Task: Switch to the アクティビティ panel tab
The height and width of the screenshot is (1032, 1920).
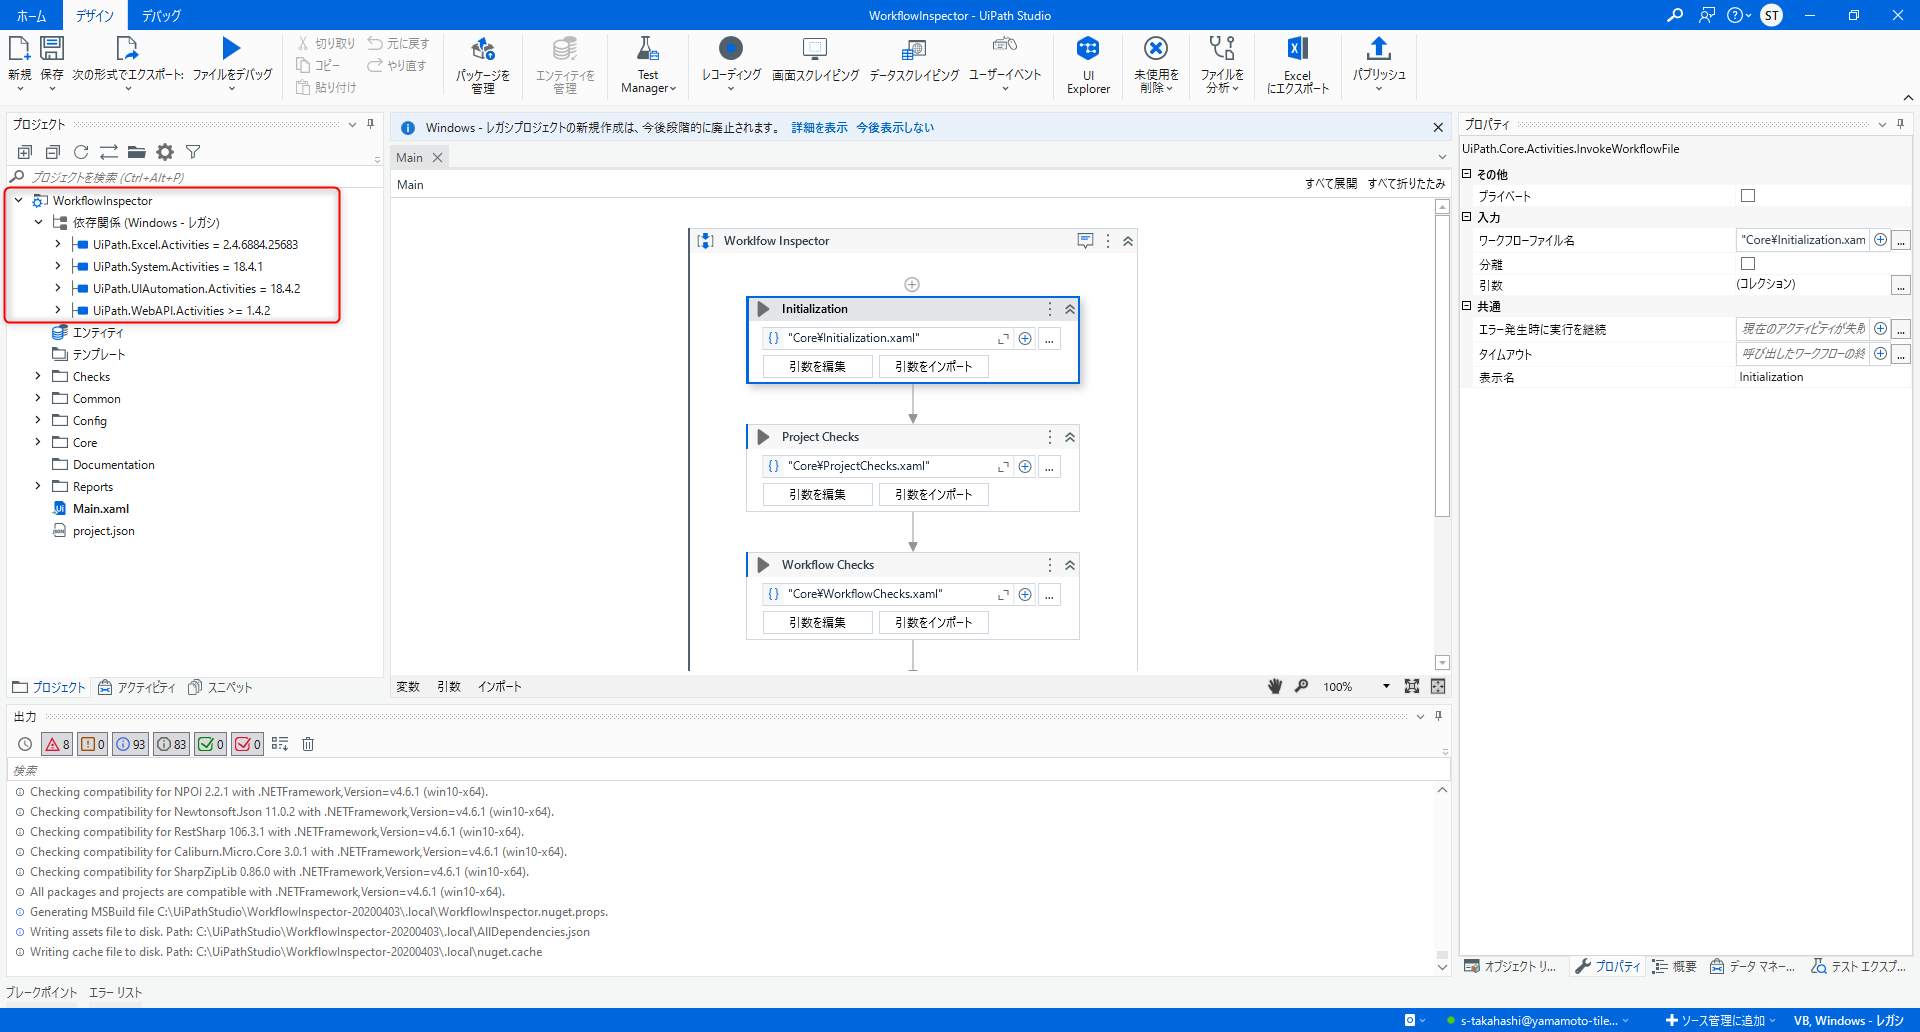Action: click(x=136, y=688)
